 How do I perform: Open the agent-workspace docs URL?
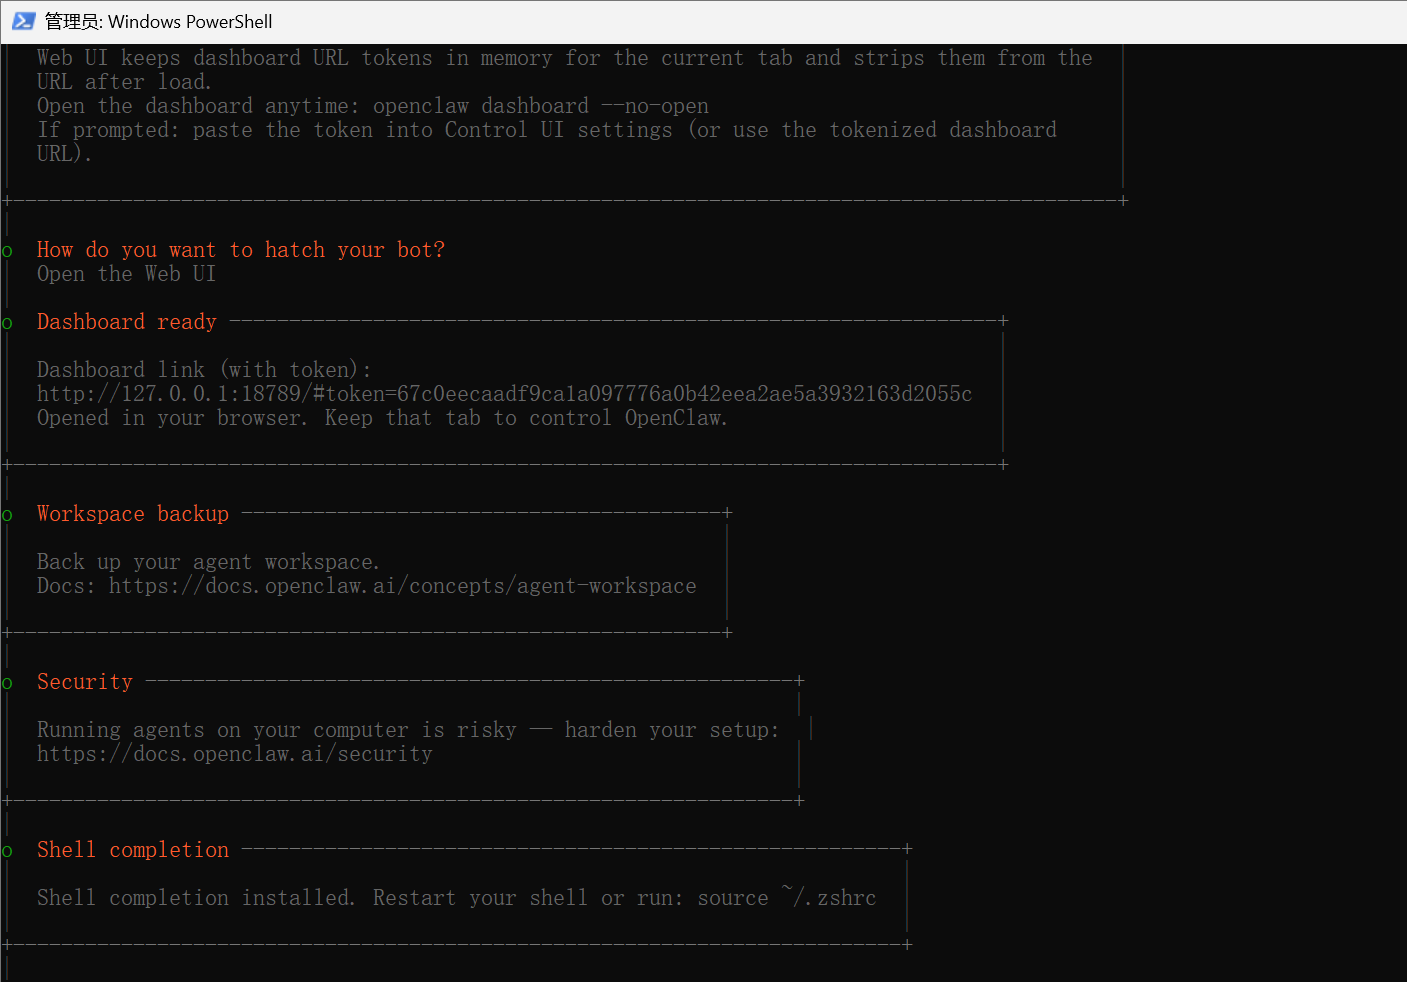coord(402,586)
